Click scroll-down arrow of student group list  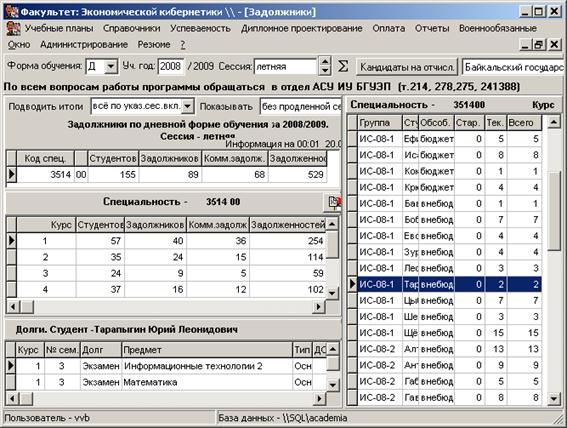(554, 399)
